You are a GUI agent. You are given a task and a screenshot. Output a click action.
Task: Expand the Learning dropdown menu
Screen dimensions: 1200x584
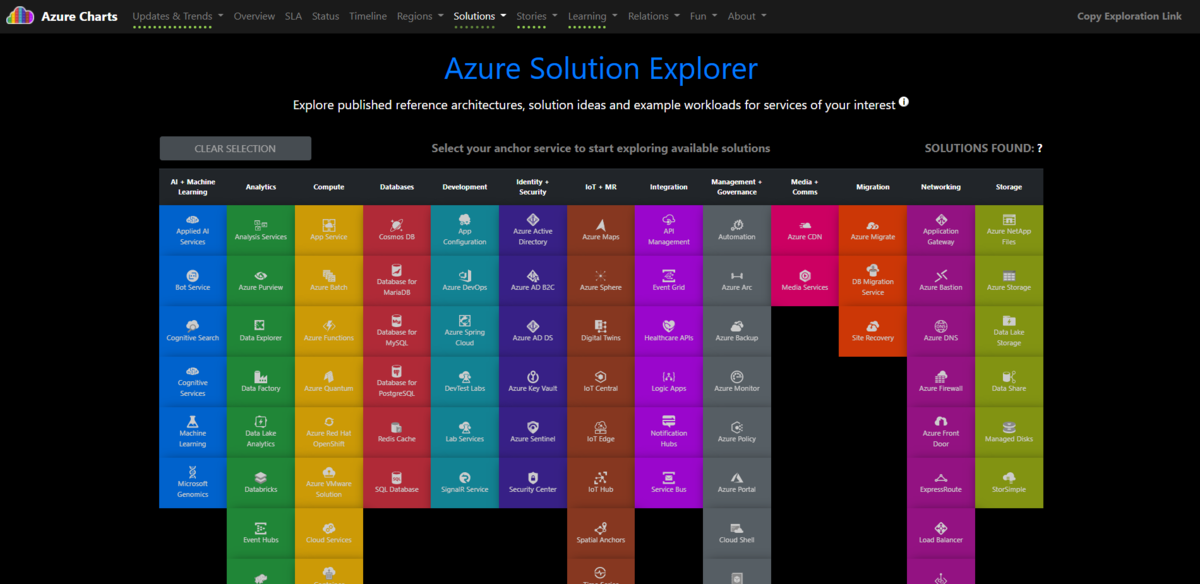click(593, 16)
